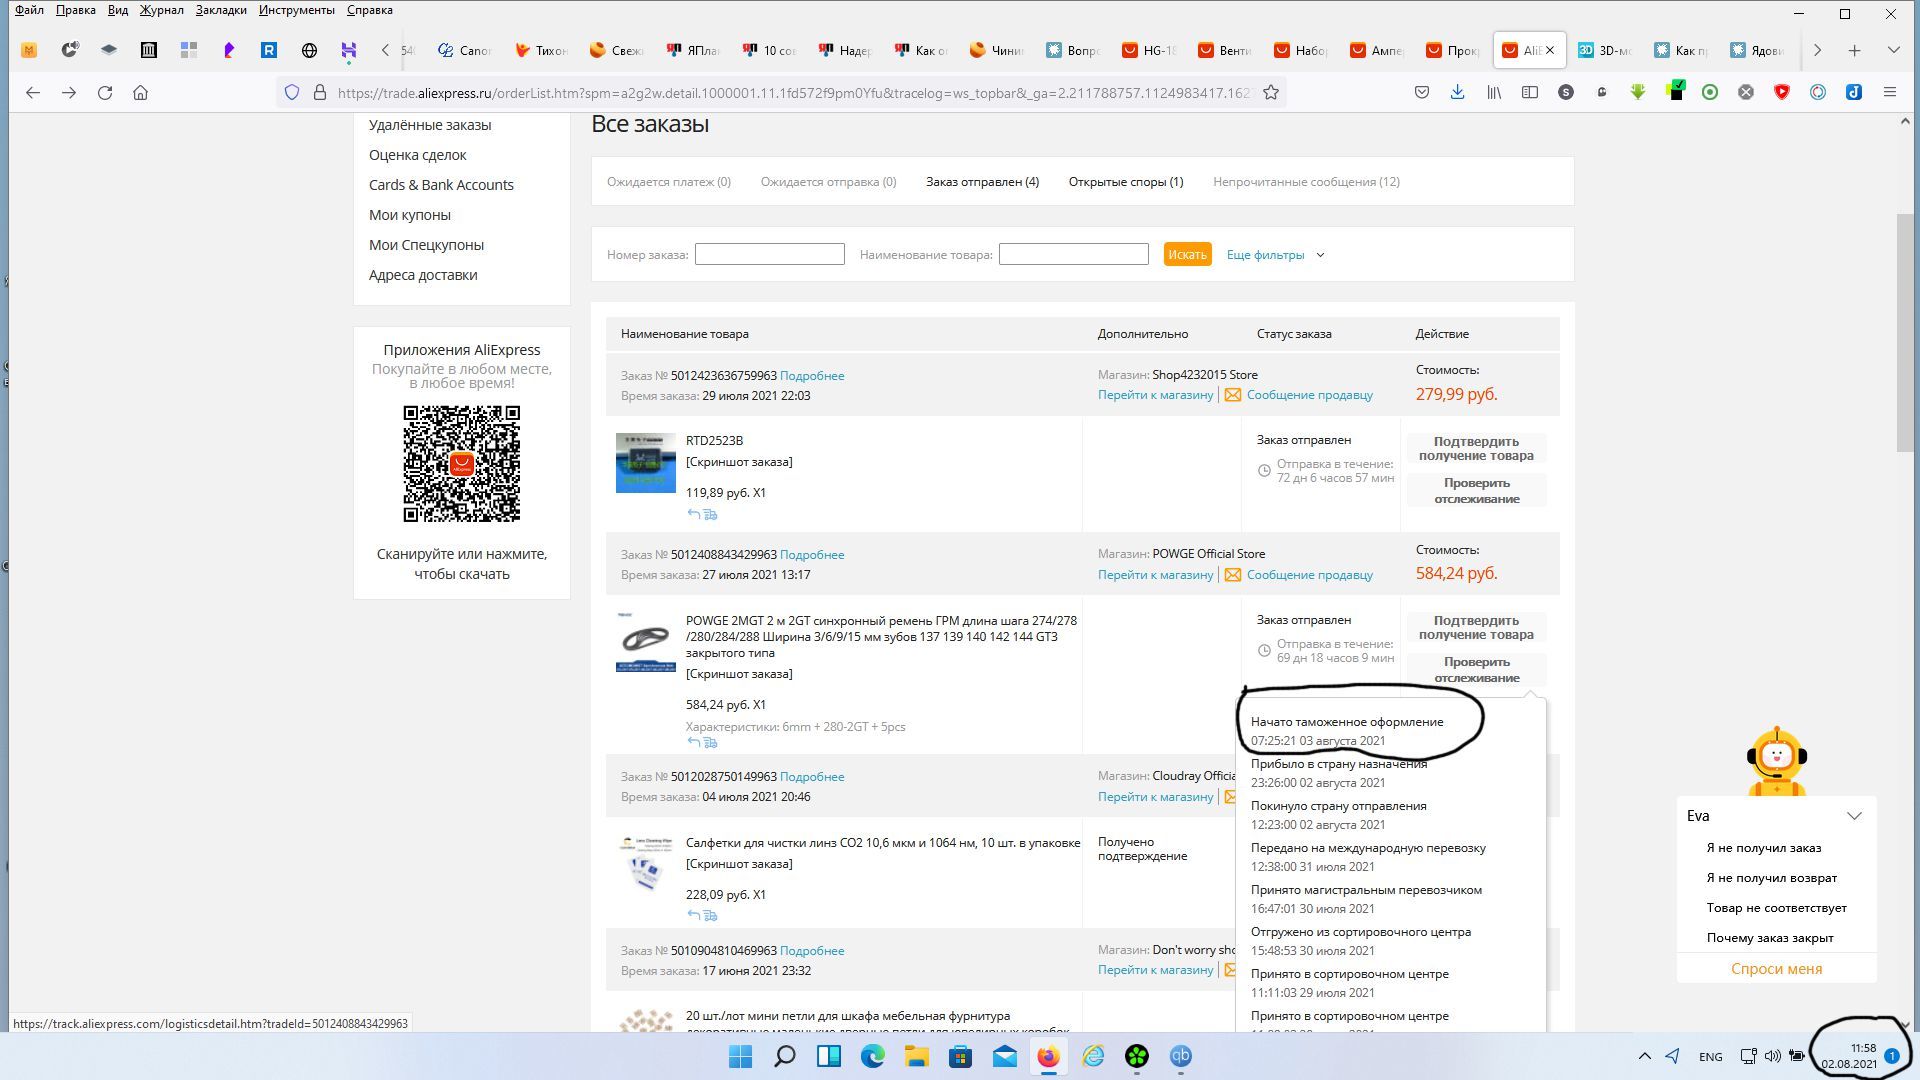Open the Справка menu
The width and height of the screenshot is (1920, 1080).
(x=369, y=10)
